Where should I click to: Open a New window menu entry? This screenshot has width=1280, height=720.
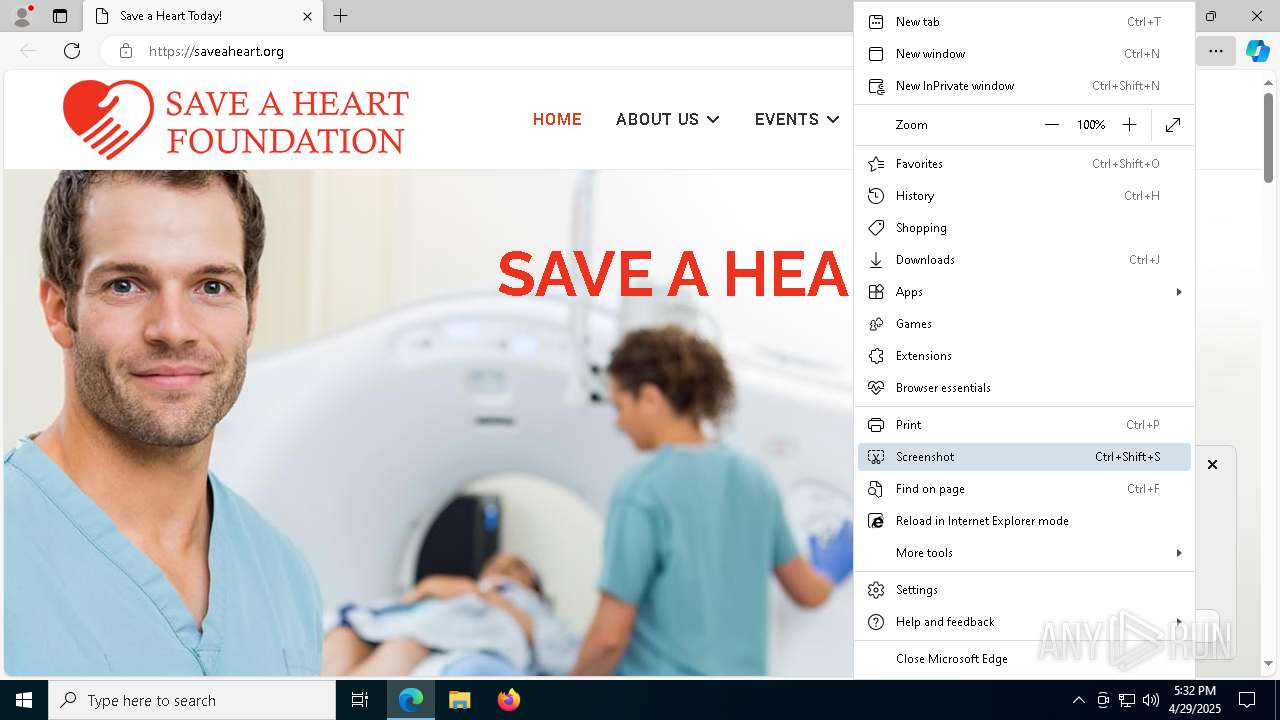1024,54
